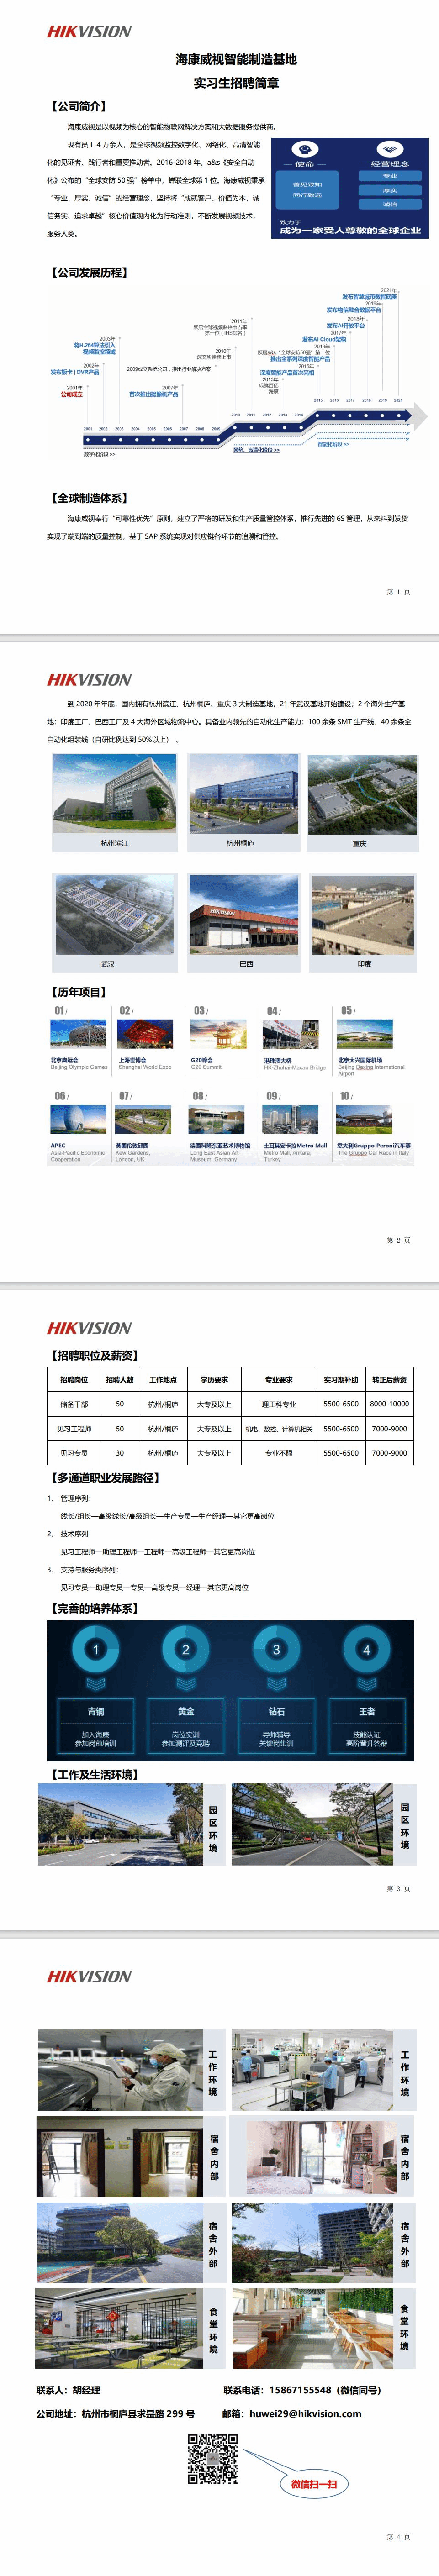This screenshot has width=439, height=2576.
Task: Click the number 1 circle above 青铜
Action: pos(96,1649)
